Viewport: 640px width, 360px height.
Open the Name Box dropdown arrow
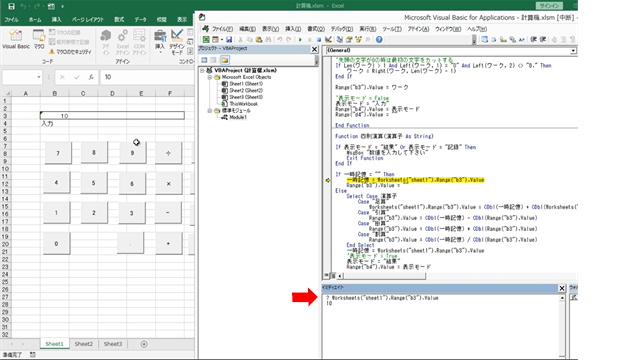point(39,77)
